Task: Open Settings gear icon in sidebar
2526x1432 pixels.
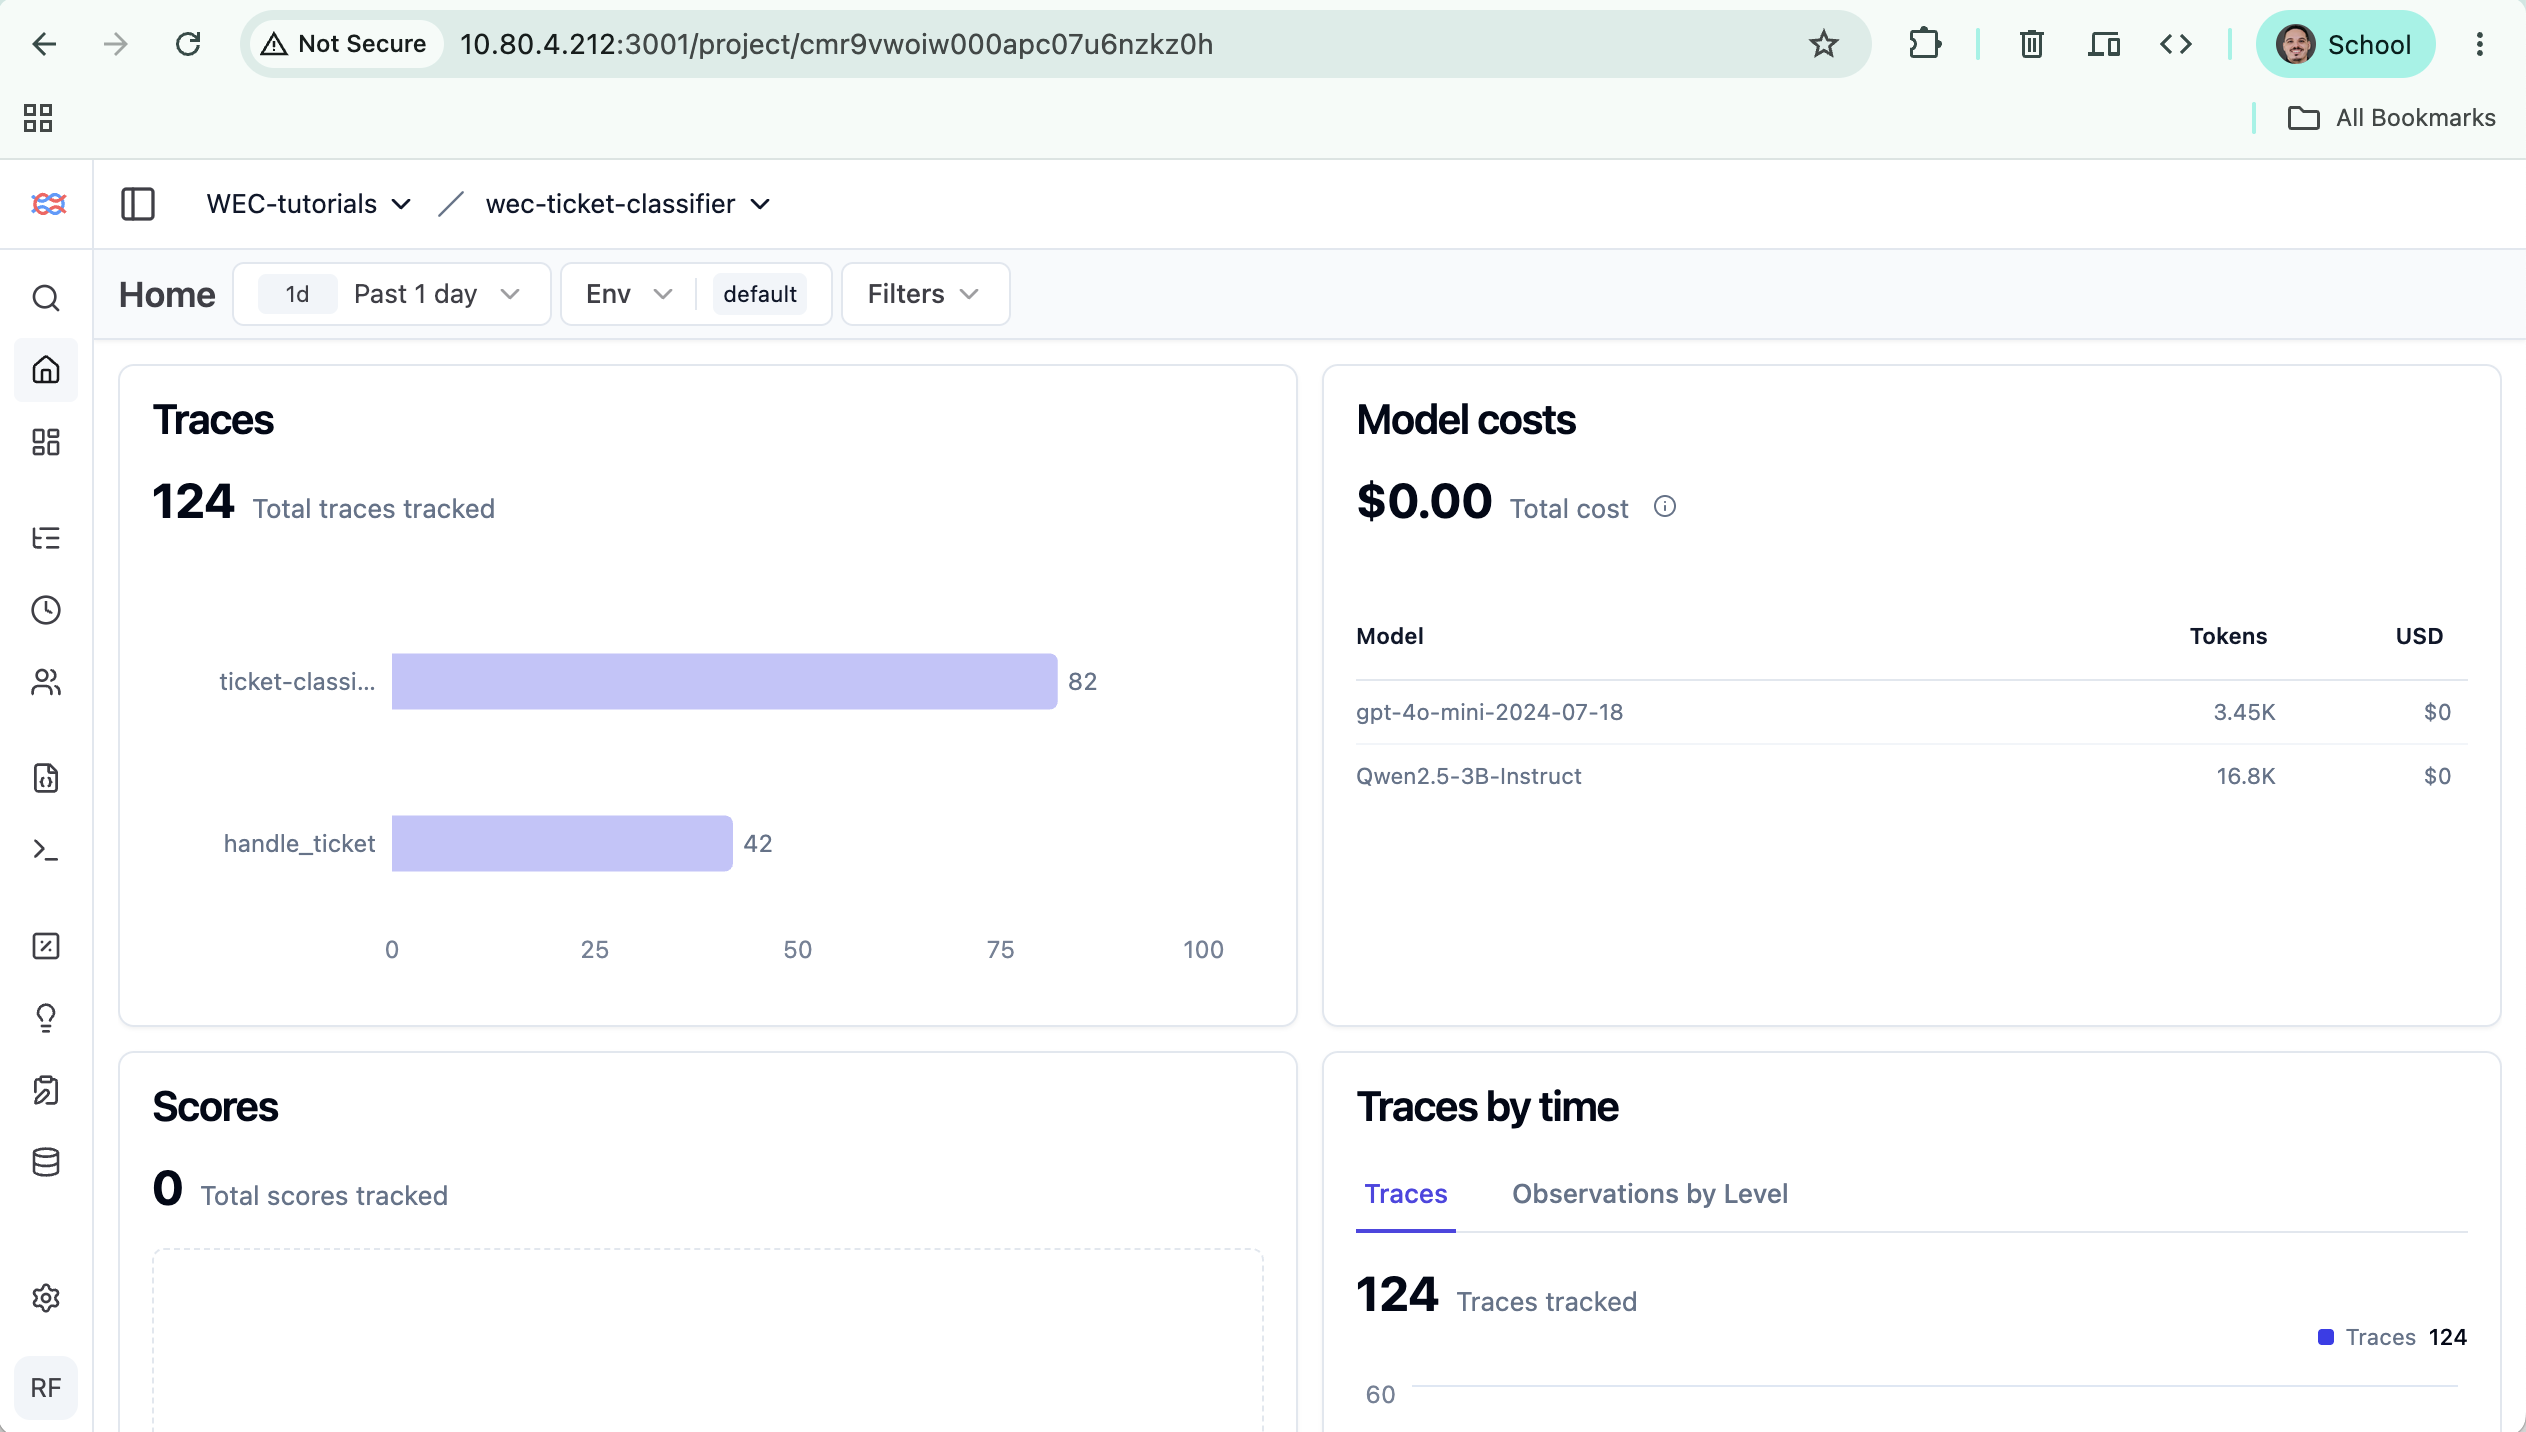Action: click(46, 1298)
